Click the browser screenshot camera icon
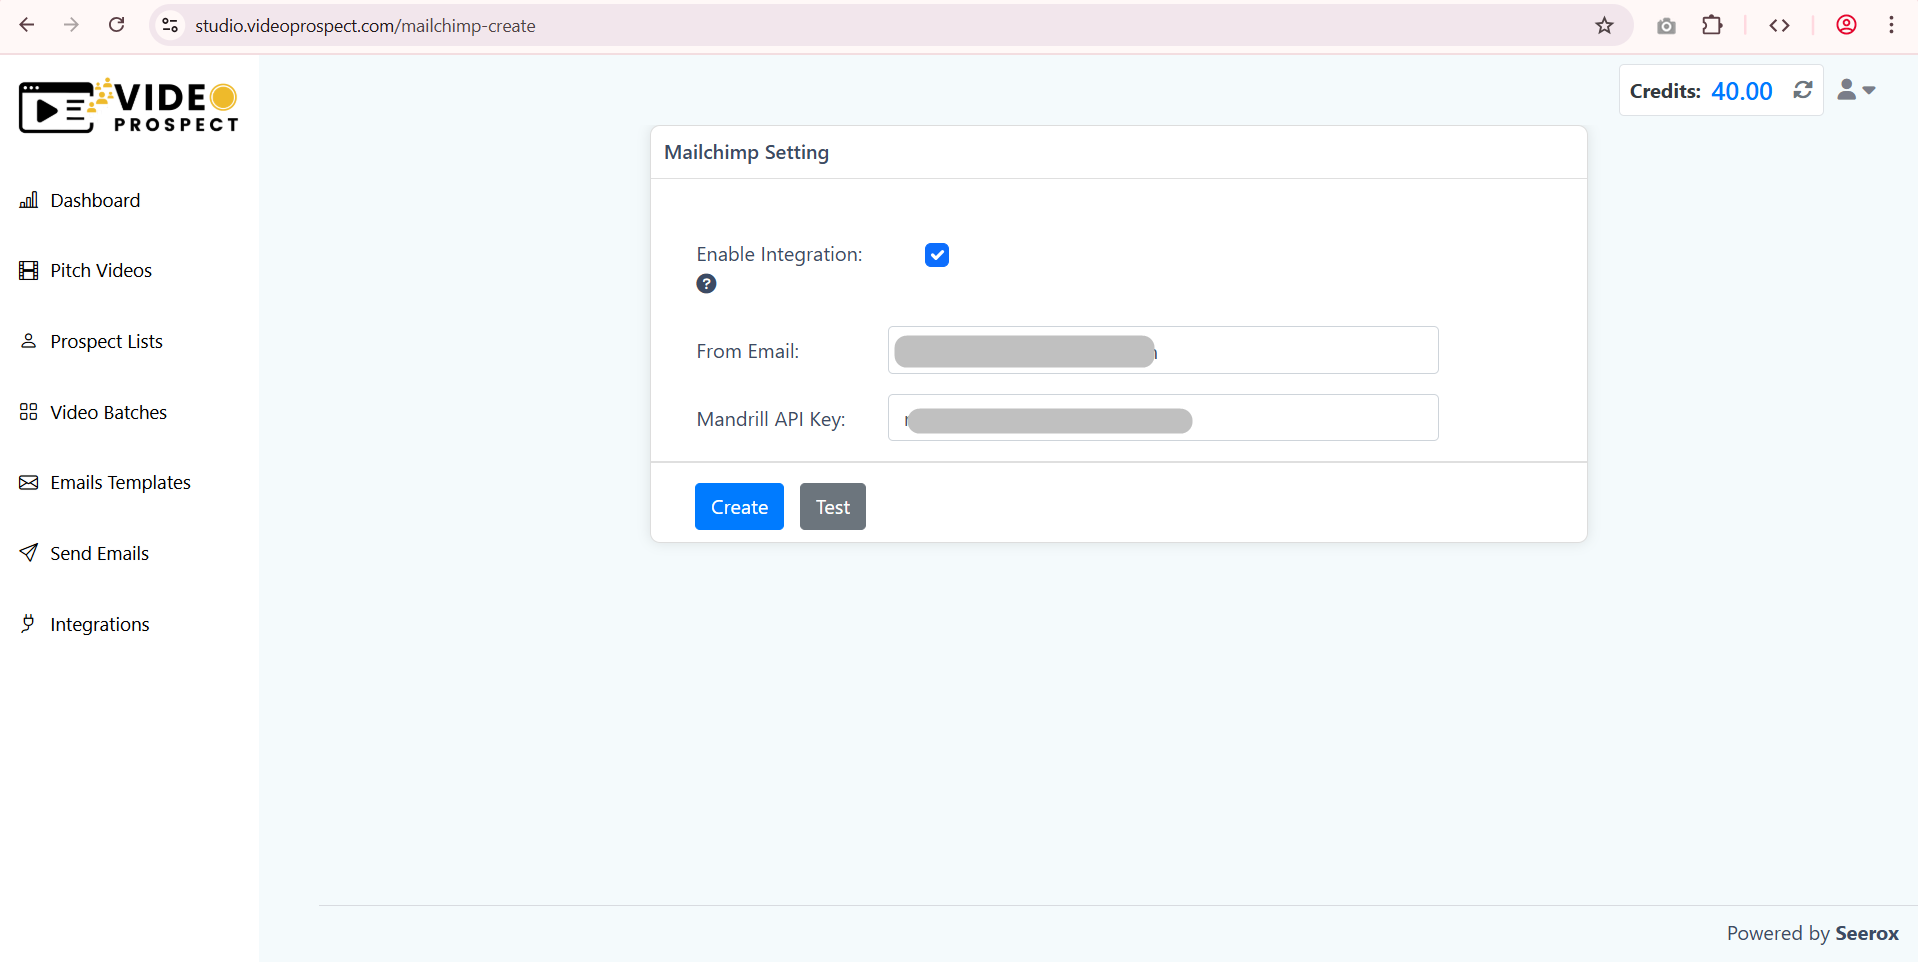The height and width of the screenshot is (962, 1918). [1666, 25]
